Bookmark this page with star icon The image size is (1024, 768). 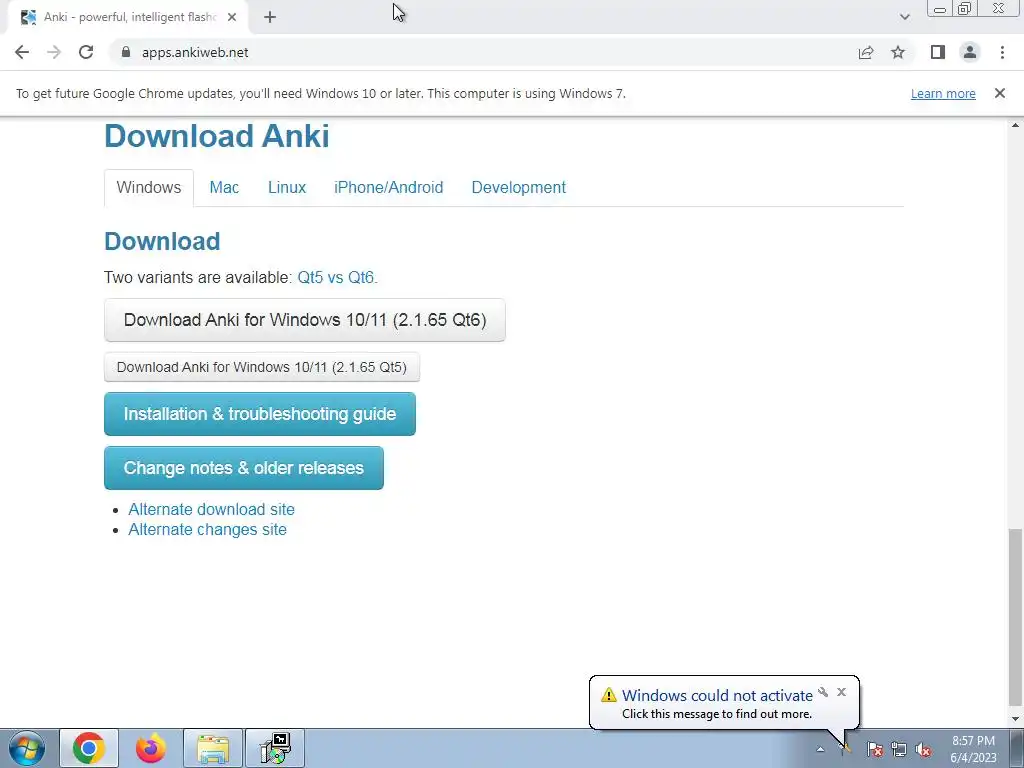coord(898,52)
